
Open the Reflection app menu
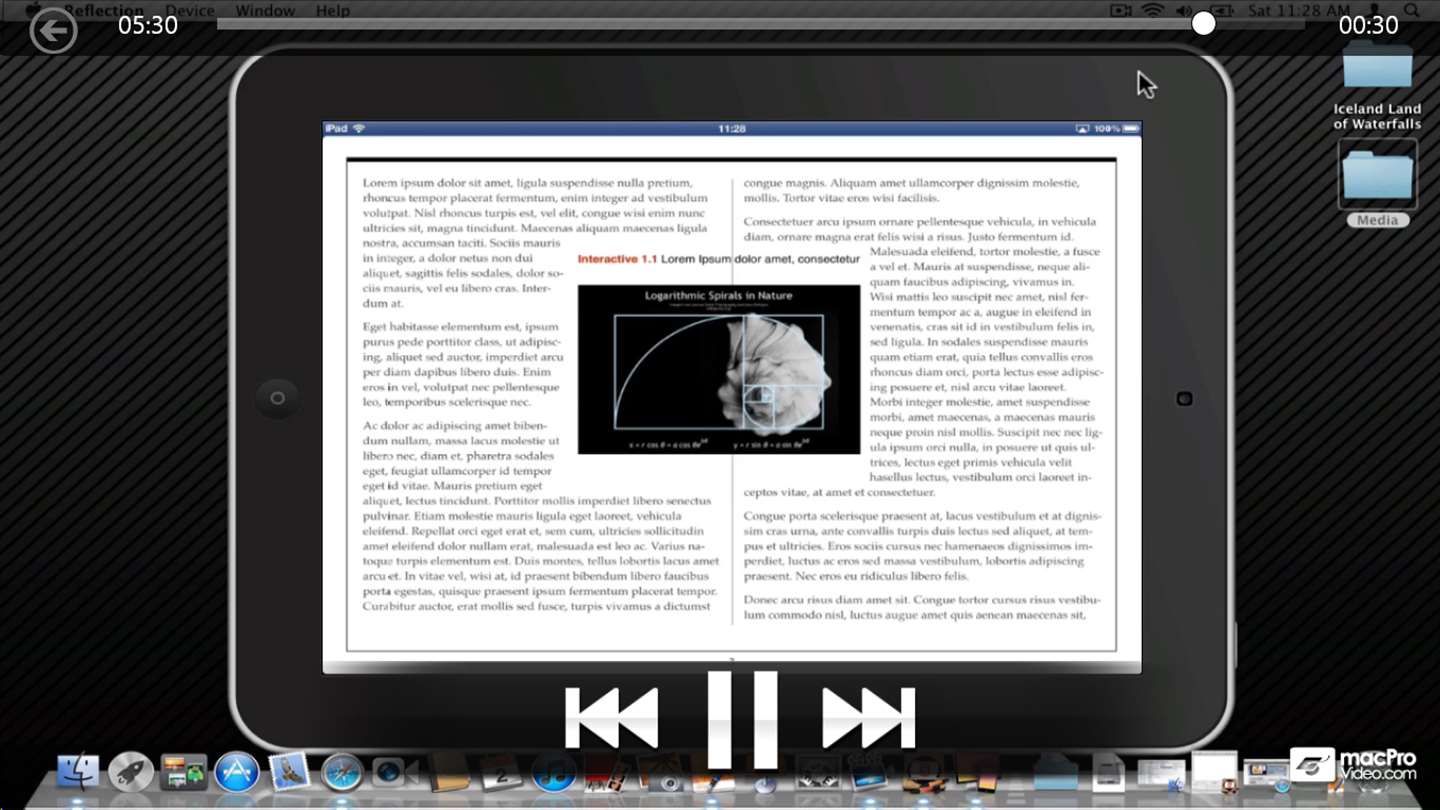[x=104, y=11]
